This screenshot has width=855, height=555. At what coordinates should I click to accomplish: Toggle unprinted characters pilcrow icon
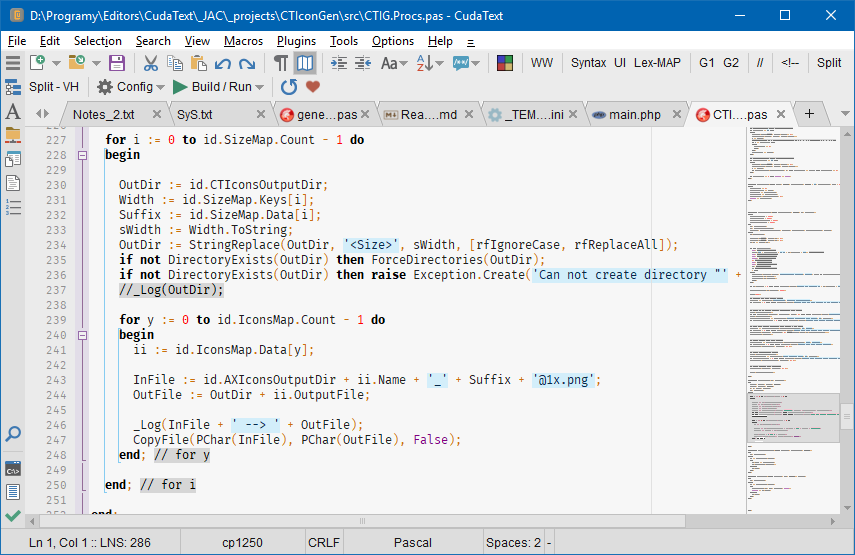(x=281, y=63)
